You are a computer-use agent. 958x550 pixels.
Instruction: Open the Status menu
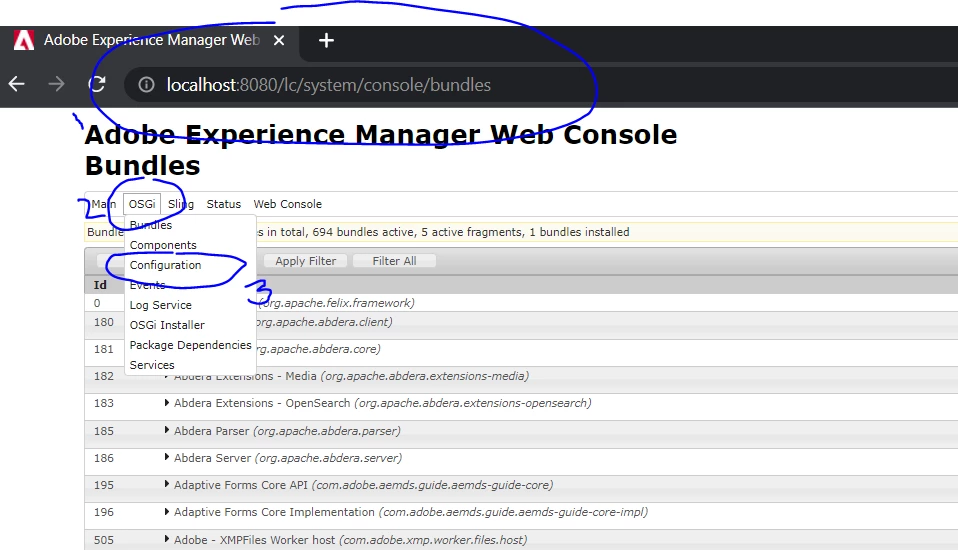coord(224,204)
